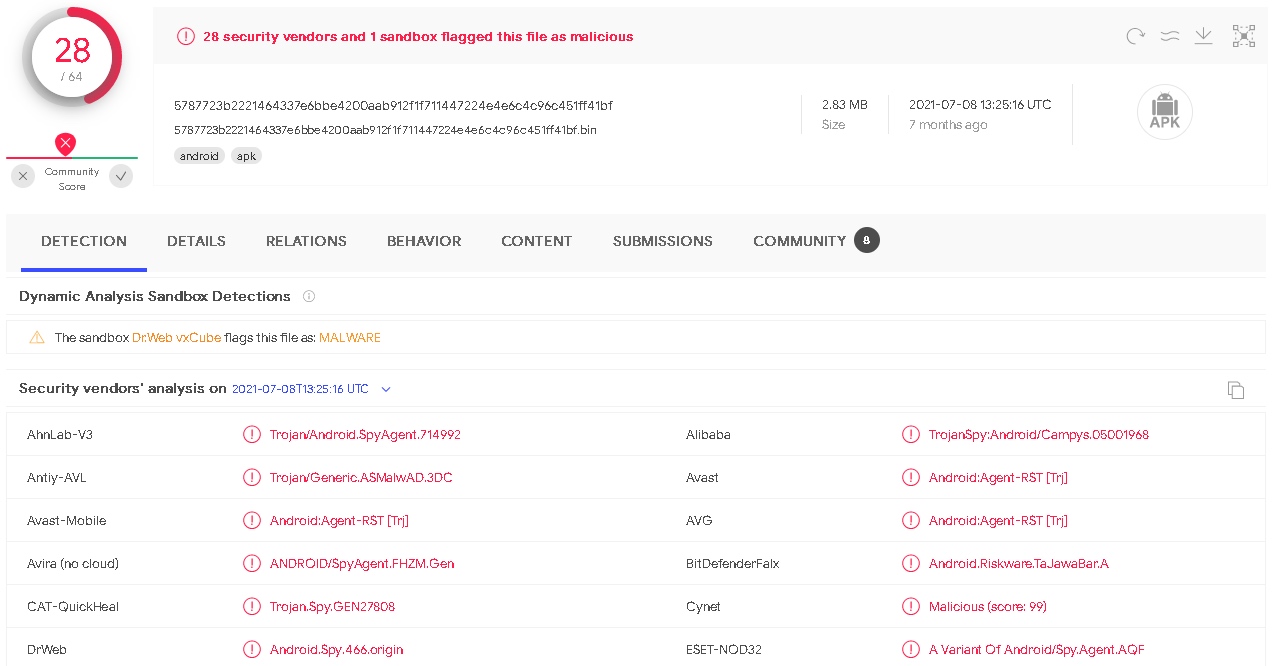Go to the COMMUNITY tab
The image size is (1273, 666).
pyautogui.click(x=799, y=241)
